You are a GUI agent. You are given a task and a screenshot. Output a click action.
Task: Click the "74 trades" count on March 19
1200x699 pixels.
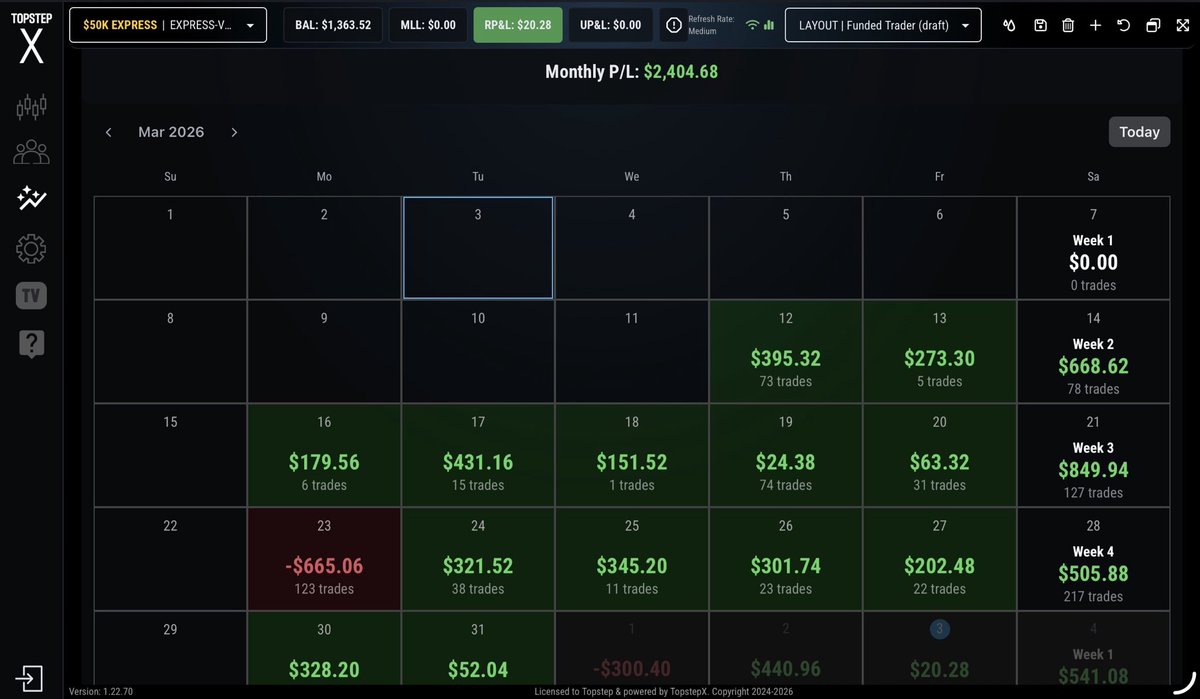click(786, 485)
